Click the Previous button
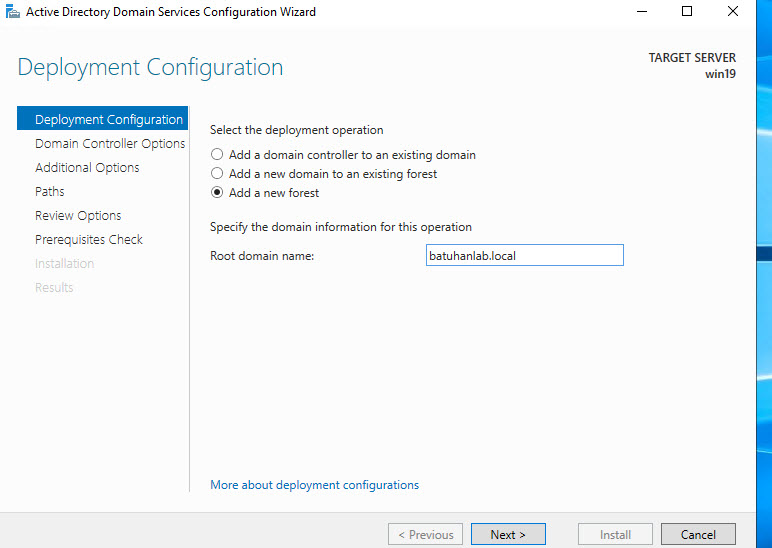The image size is (772, 548). [x=425, y=535]
